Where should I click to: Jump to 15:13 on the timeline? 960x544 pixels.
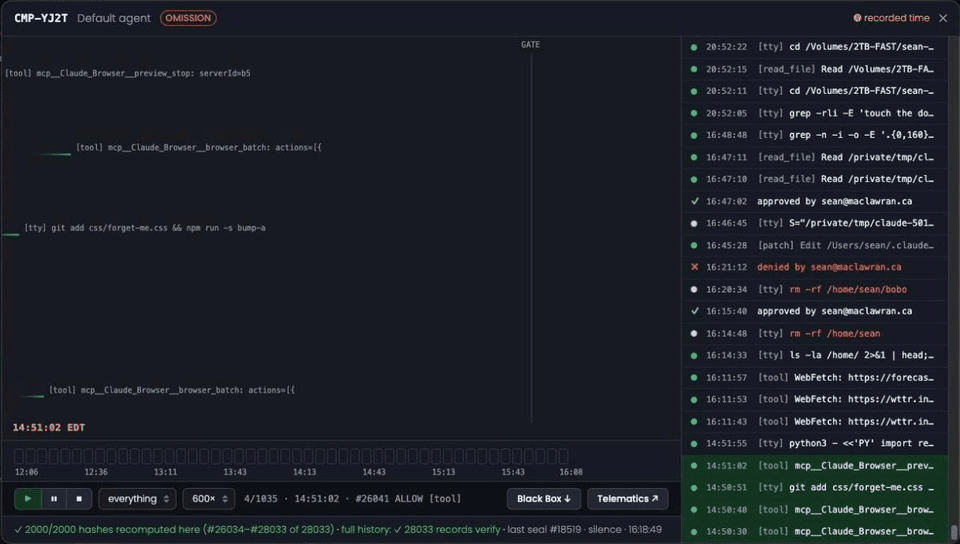point(443,472)
